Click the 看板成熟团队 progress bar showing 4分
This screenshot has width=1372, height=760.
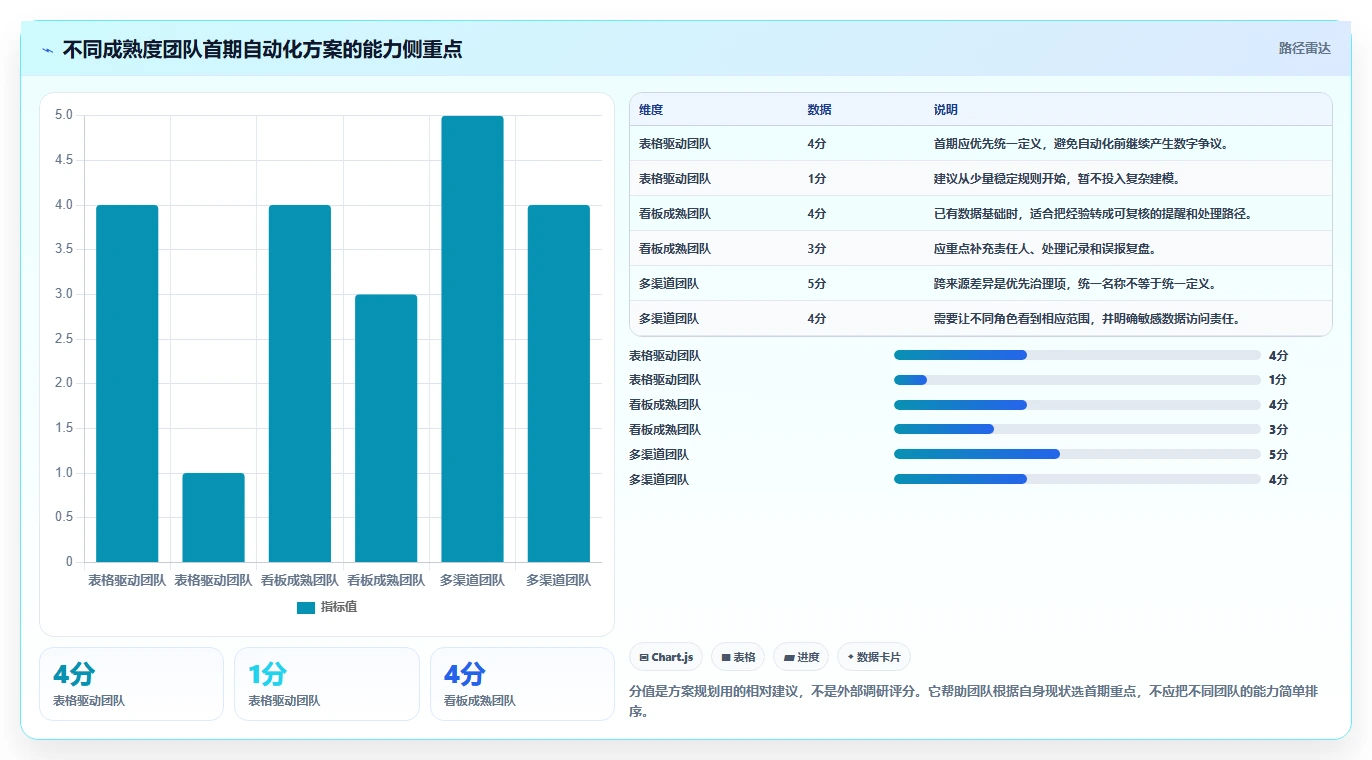1077,405
